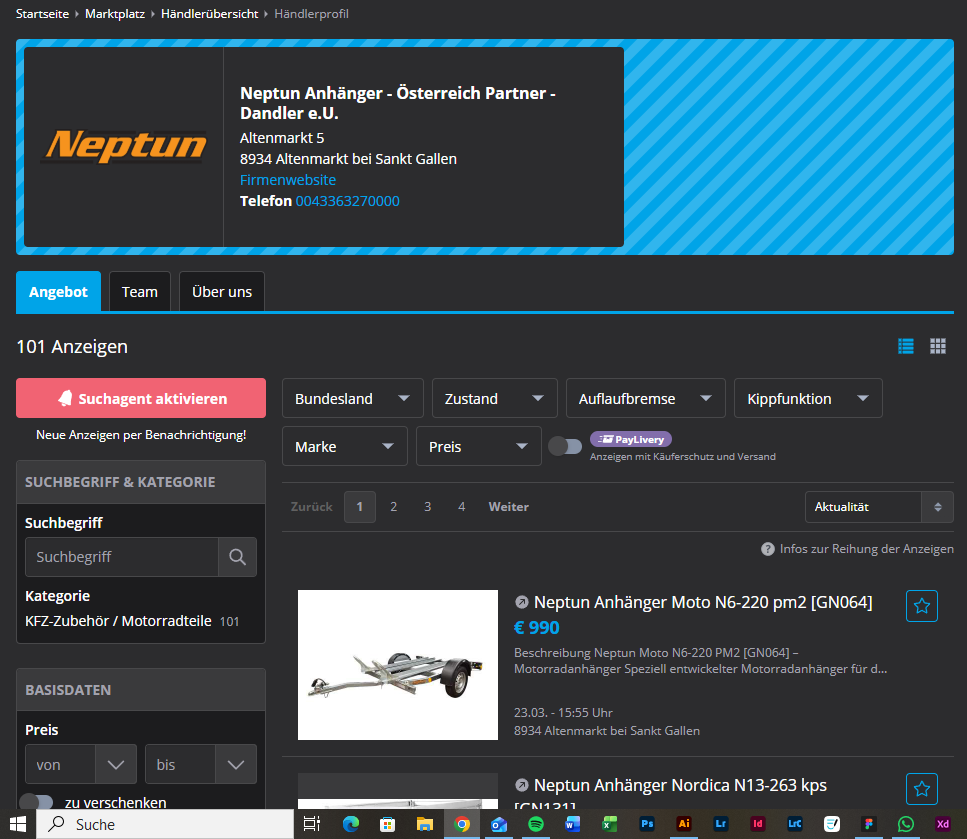Screen dimensions: 967x839
Task: Open the Kippfunktion filter dropdown
Action: 807,398
